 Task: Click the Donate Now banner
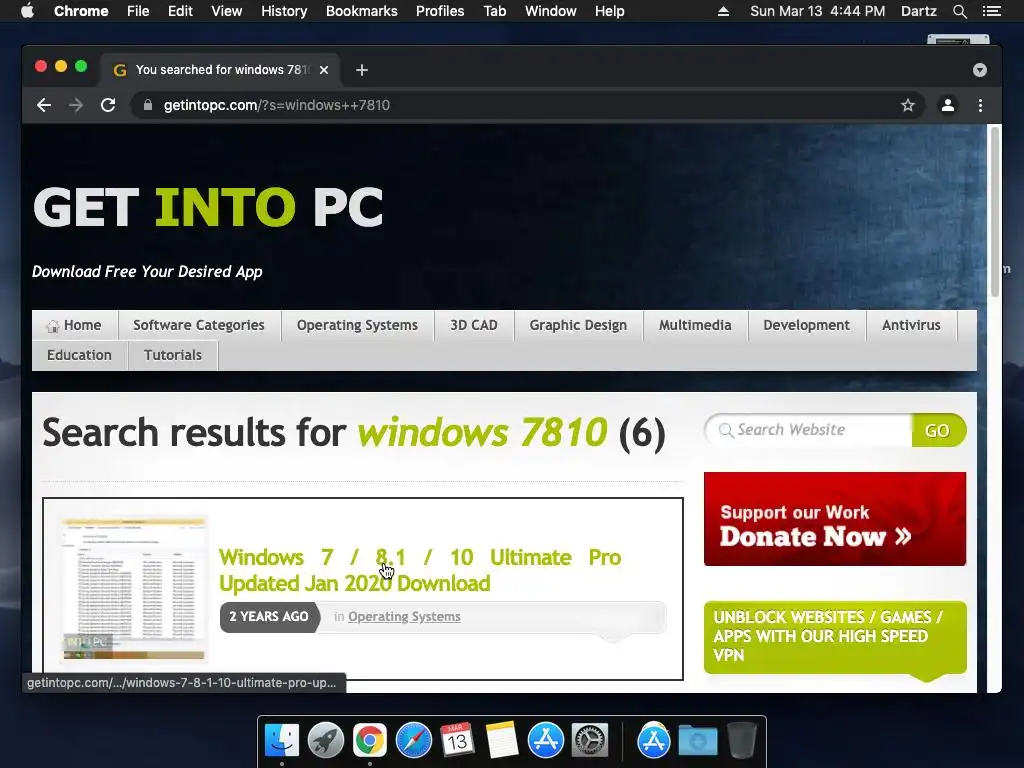(835, 519)
